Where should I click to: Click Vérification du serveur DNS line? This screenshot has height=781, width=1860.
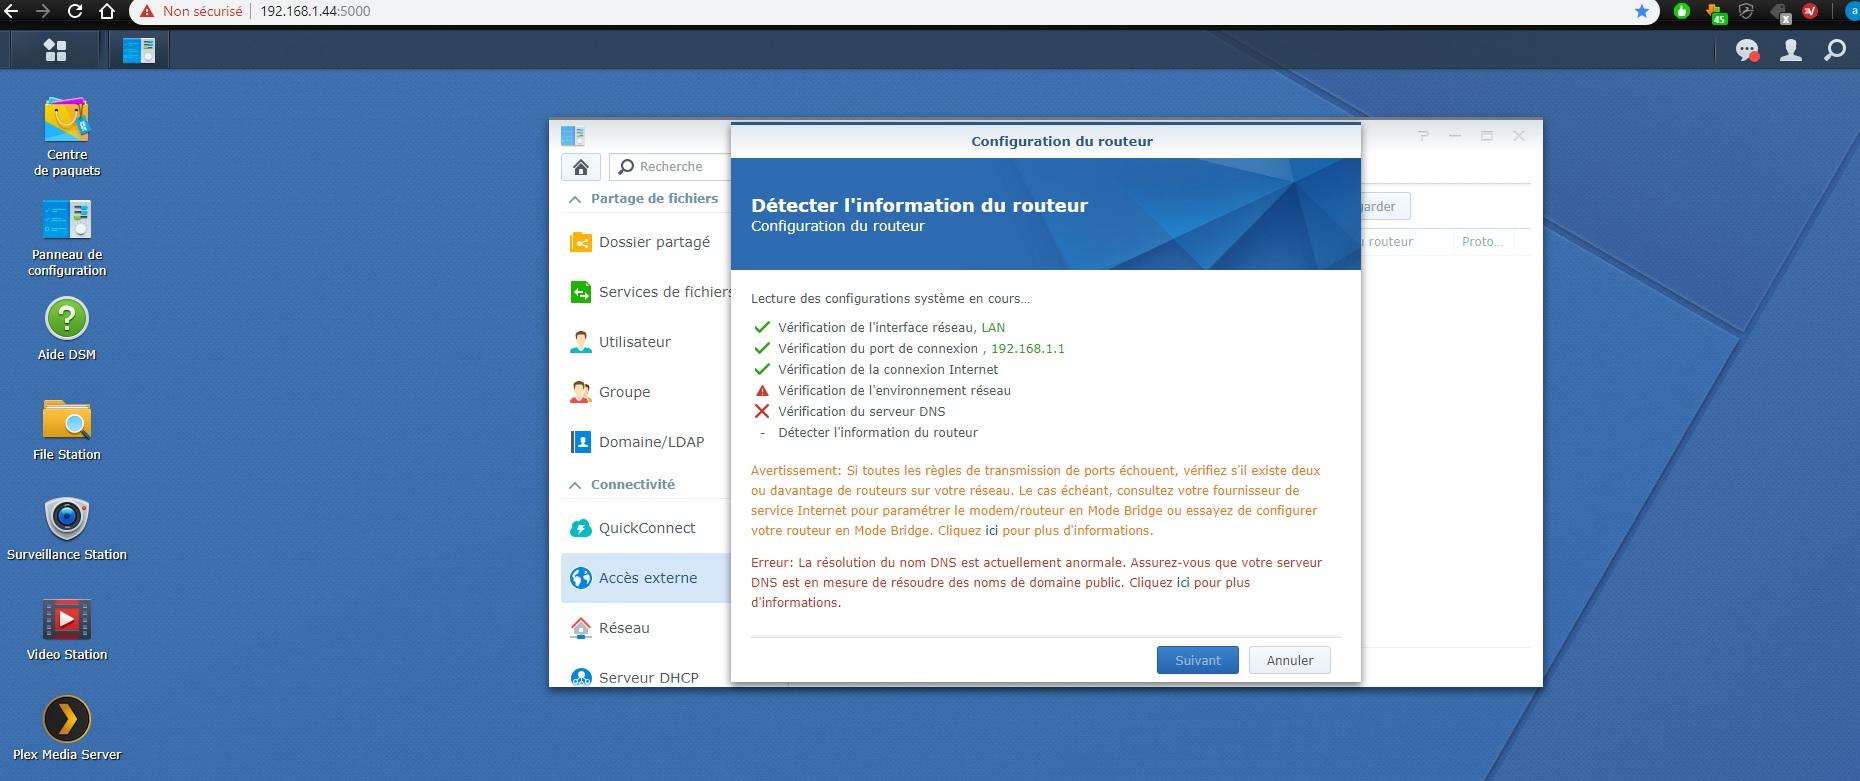(x=861, y=412)
